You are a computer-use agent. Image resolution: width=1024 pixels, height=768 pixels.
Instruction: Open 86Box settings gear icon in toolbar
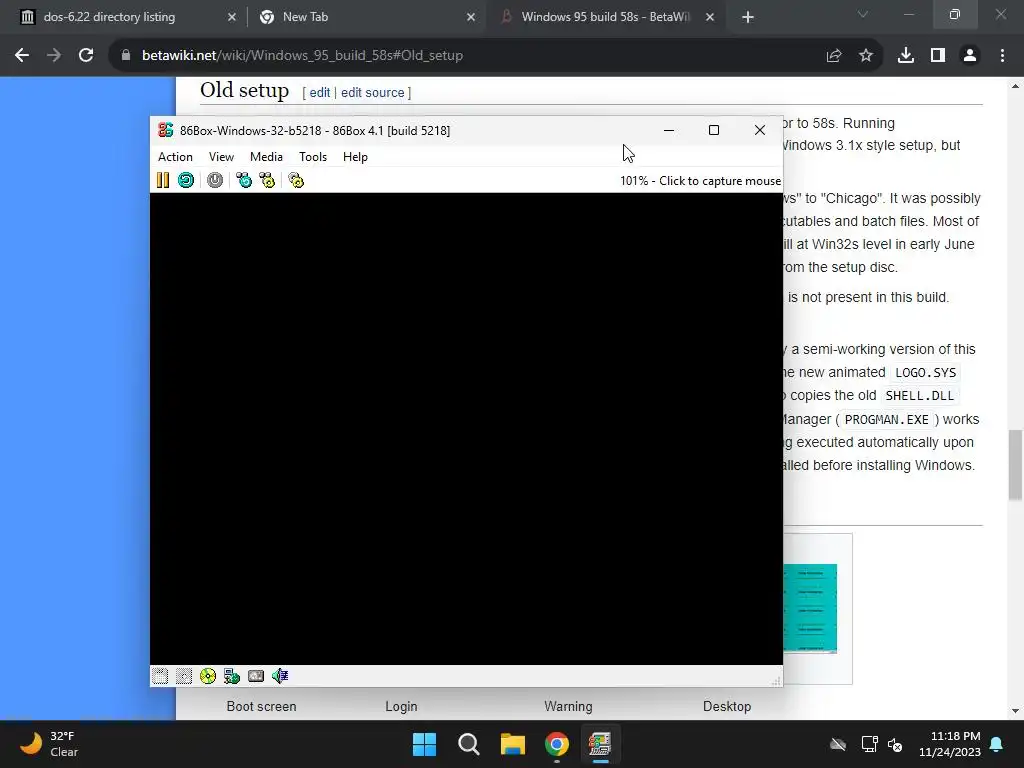coord(296,180)
